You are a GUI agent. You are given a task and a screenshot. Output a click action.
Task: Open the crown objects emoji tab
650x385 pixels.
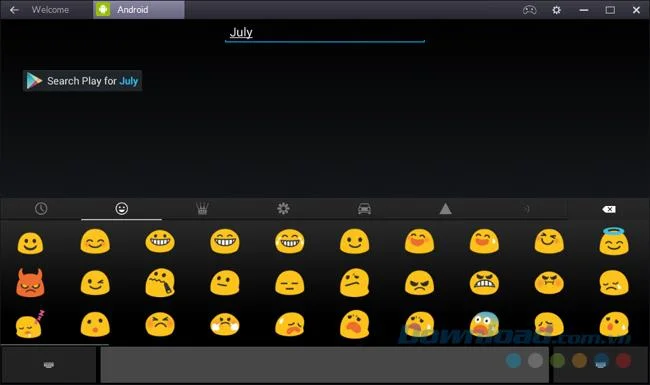202,208
